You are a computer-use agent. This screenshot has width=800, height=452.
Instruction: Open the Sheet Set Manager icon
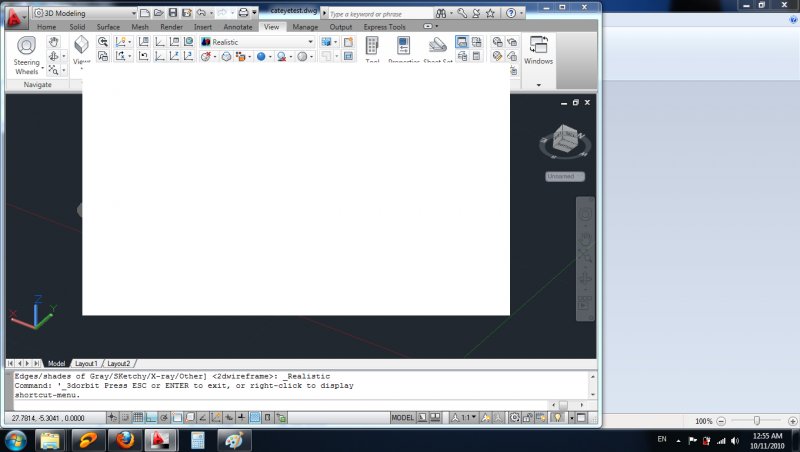[438, 45]
